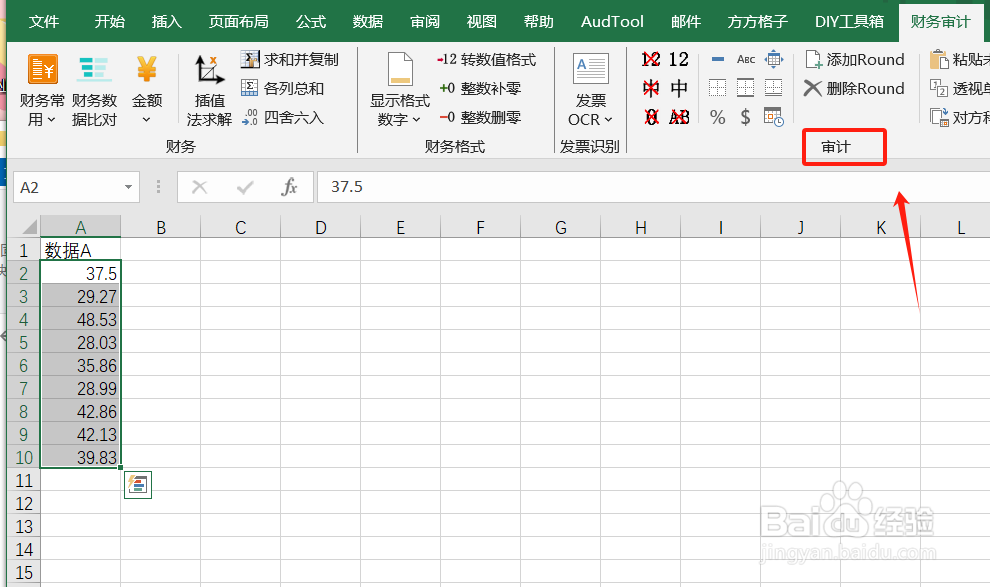990x587 pixels.
Task: Click the 添加Round button
Action: pos(855,59)
